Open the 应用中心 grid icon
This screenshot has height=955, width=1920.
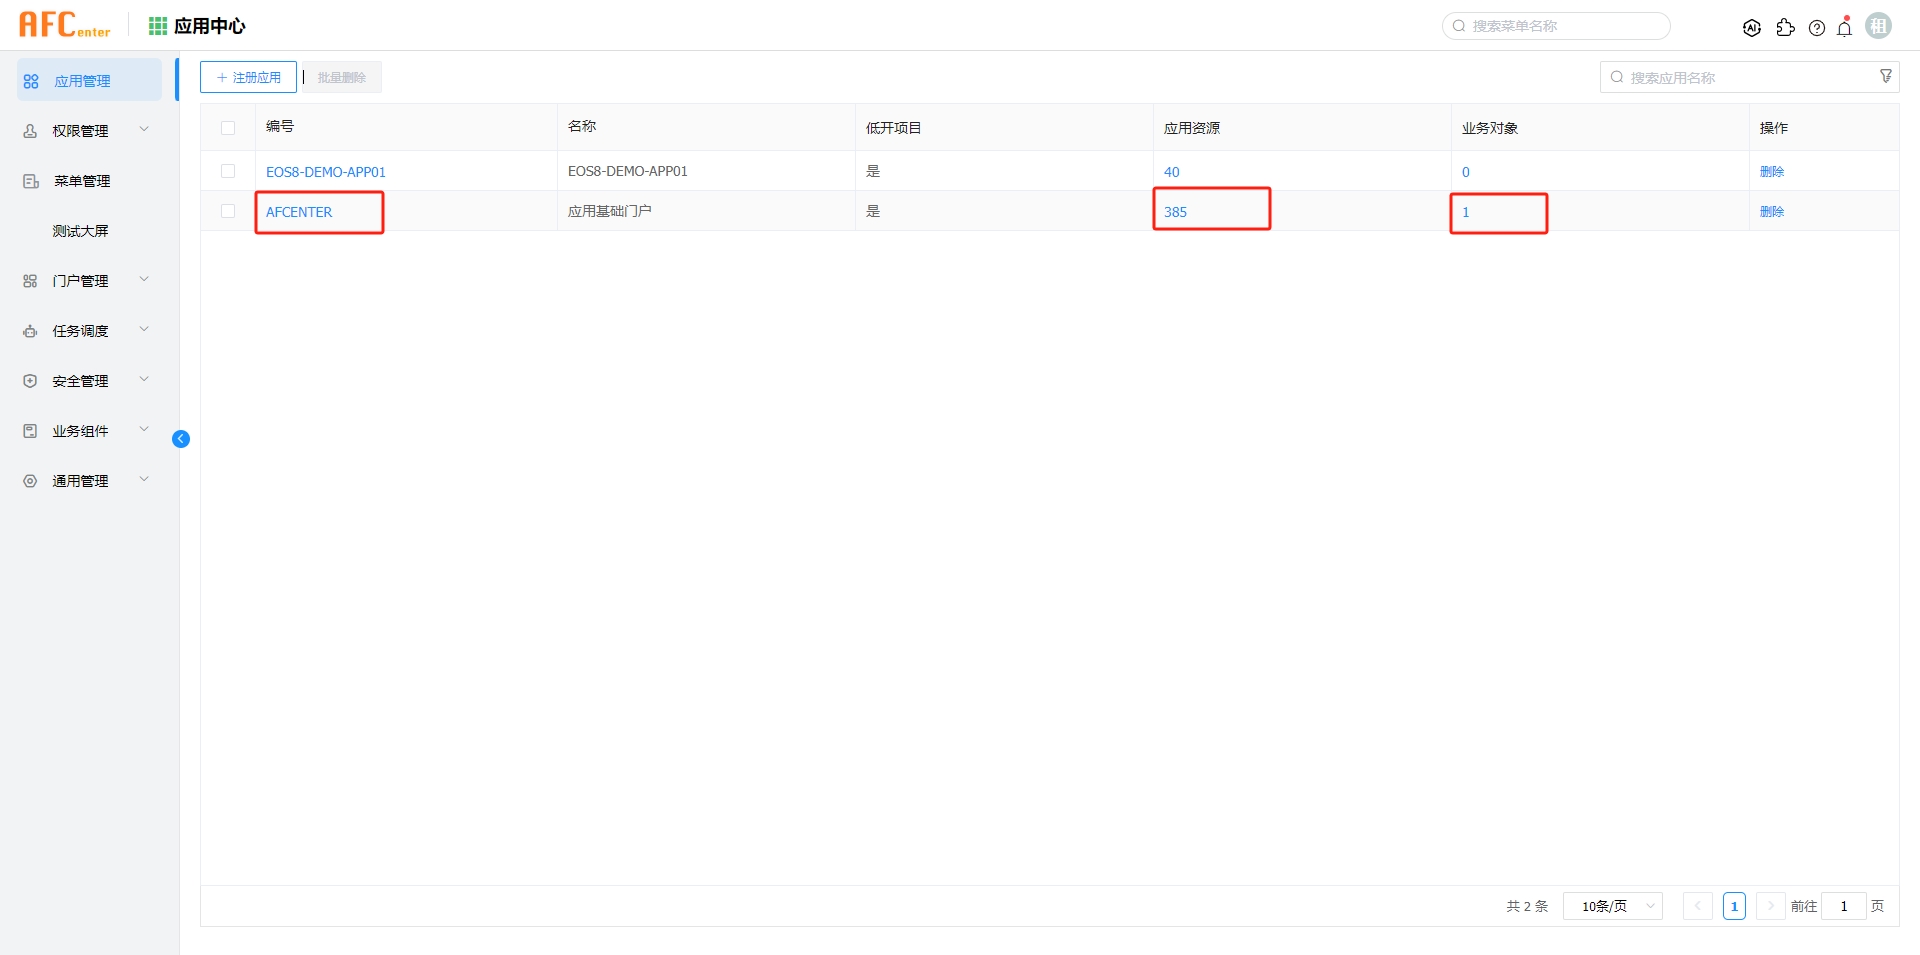(158, 26)
